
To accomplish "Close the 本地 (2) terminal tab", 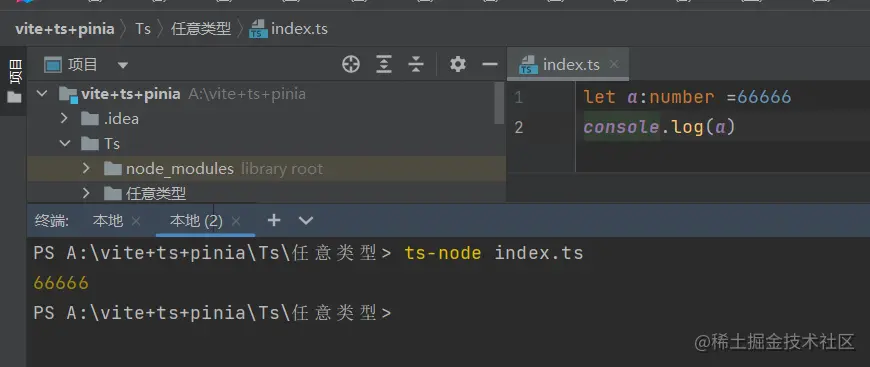I will click(236, 221).
